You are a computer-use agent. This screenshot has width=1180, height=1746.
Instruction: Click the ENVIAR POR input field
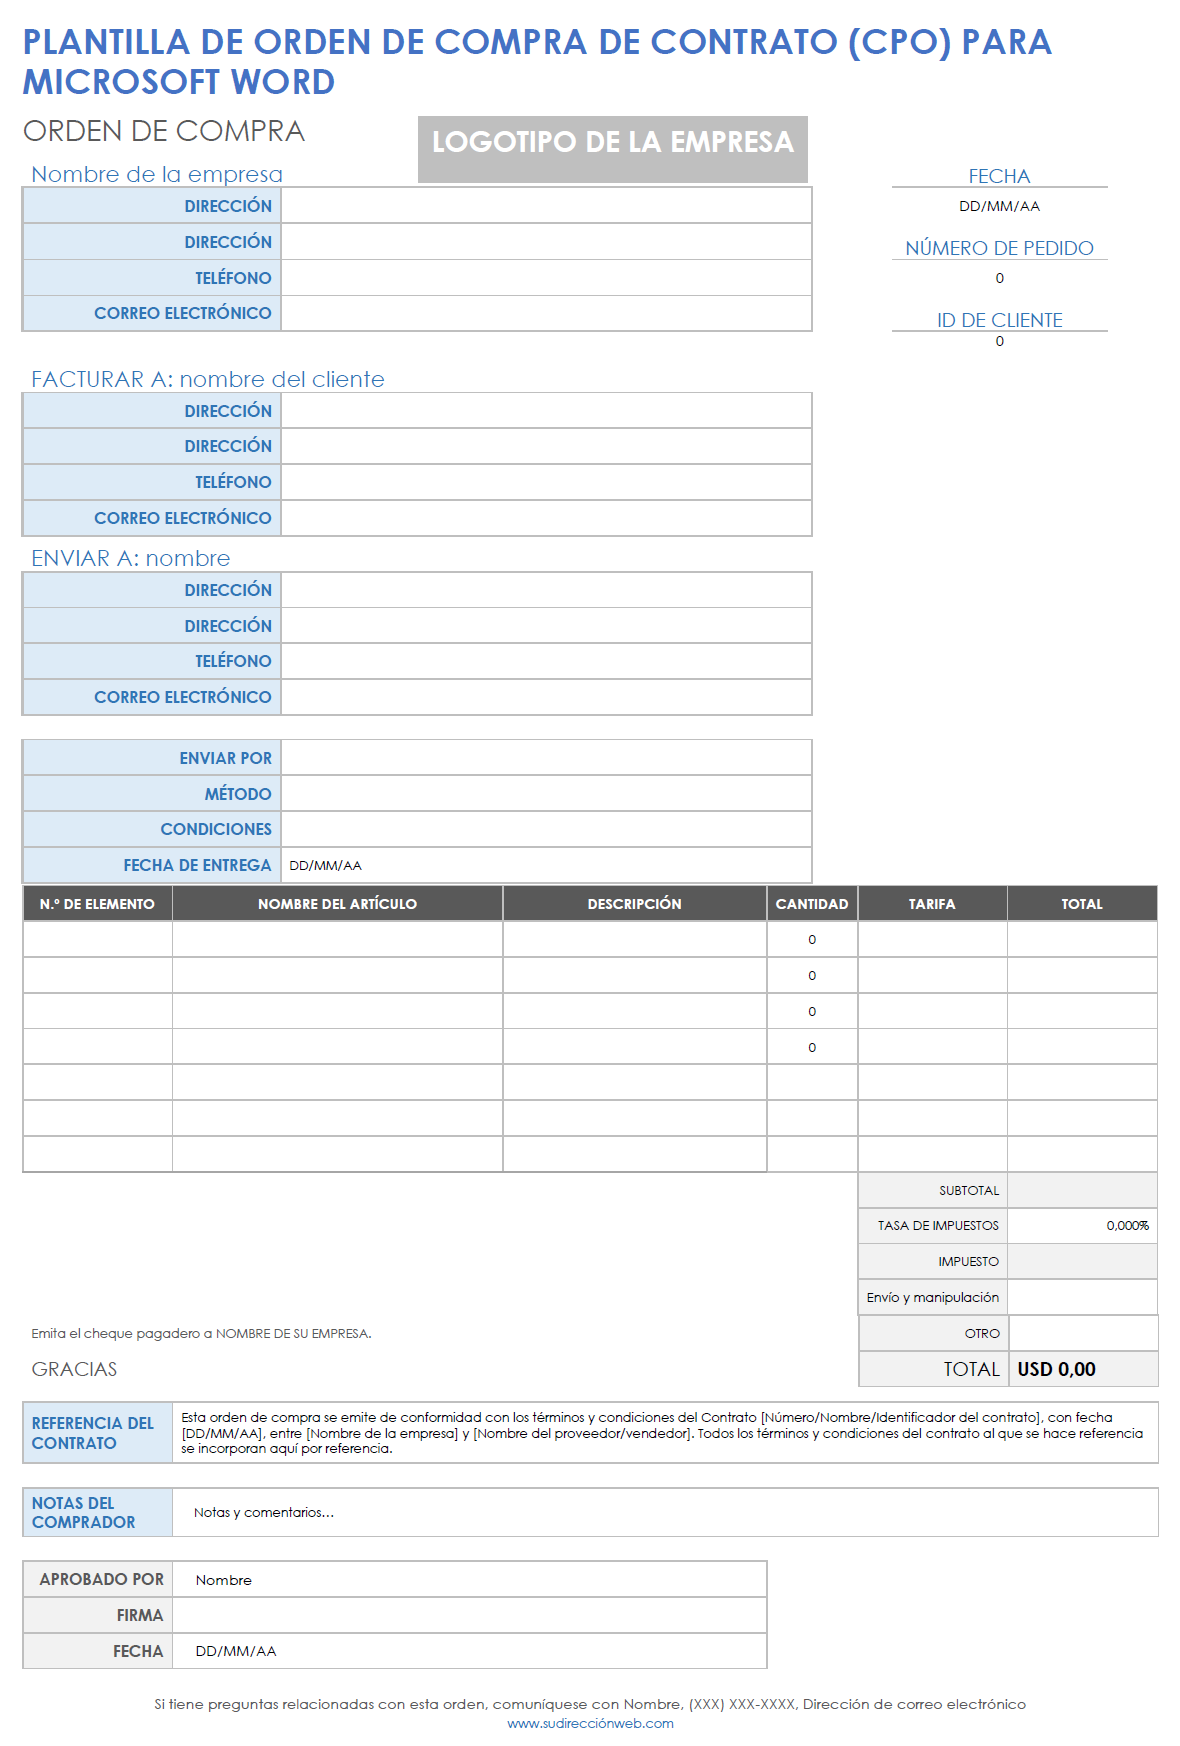tap(546, 758)
